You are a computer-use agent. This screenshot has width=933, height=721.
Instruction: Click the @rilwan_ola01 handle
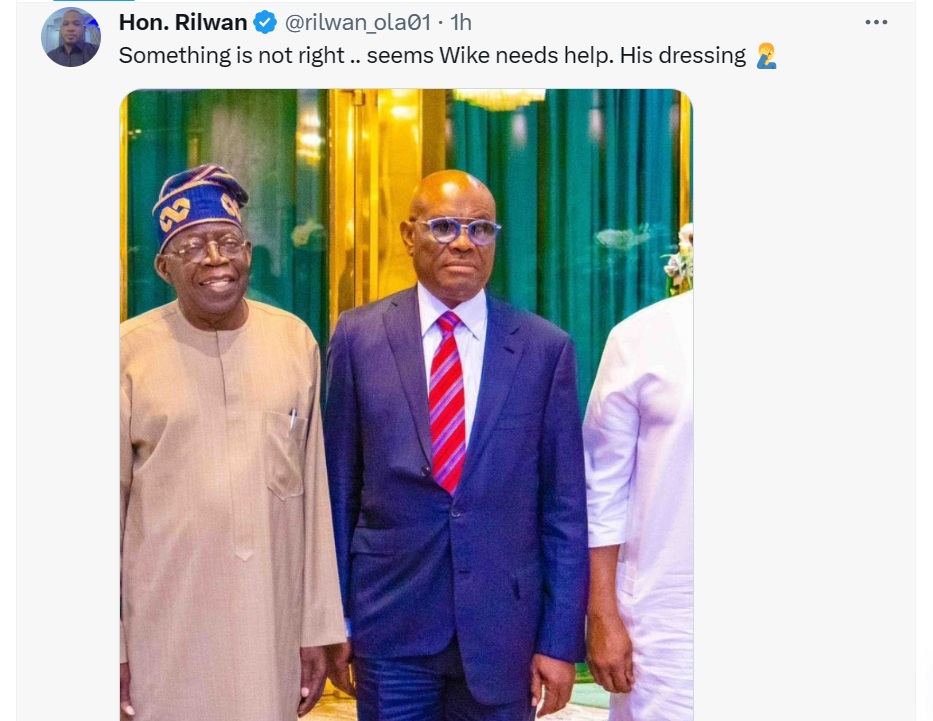pyautogui.click(x=358, y=22)
